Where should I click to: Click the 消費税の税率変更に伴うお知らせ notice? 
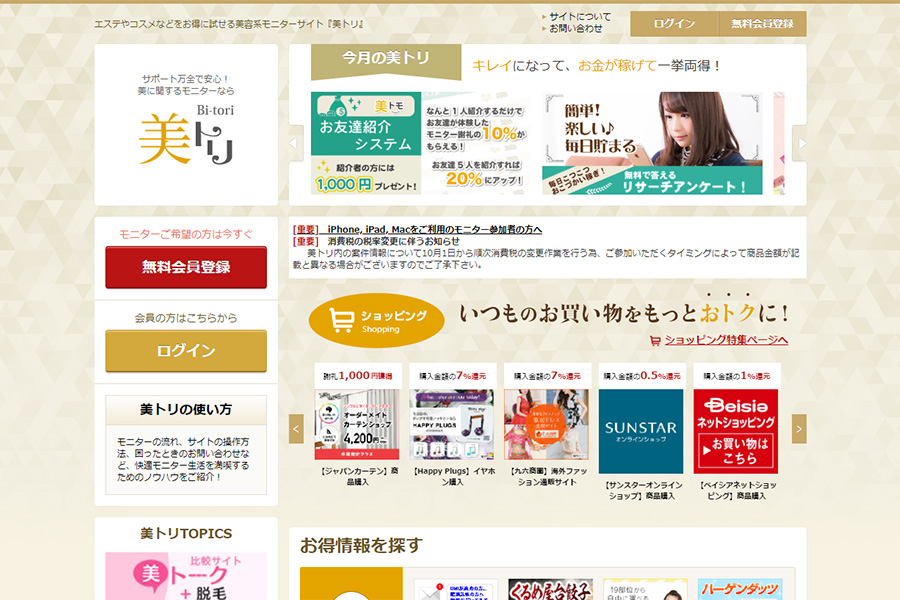point(394,241)
